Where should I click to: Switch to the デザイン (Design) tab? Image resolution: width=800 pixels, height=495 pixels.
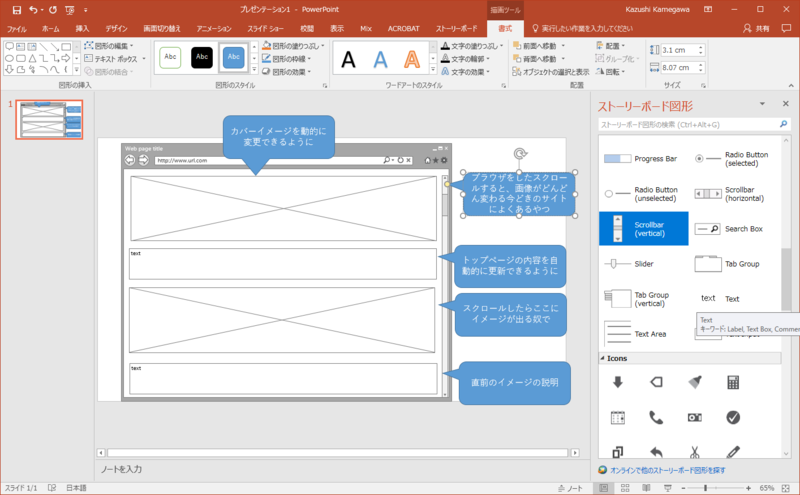[116, 29]
